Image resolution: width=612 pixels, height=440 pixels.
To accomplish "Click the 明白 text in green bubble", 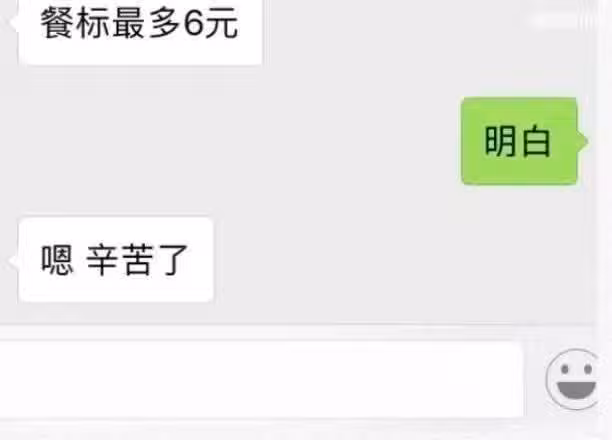I will click(518, 141).
